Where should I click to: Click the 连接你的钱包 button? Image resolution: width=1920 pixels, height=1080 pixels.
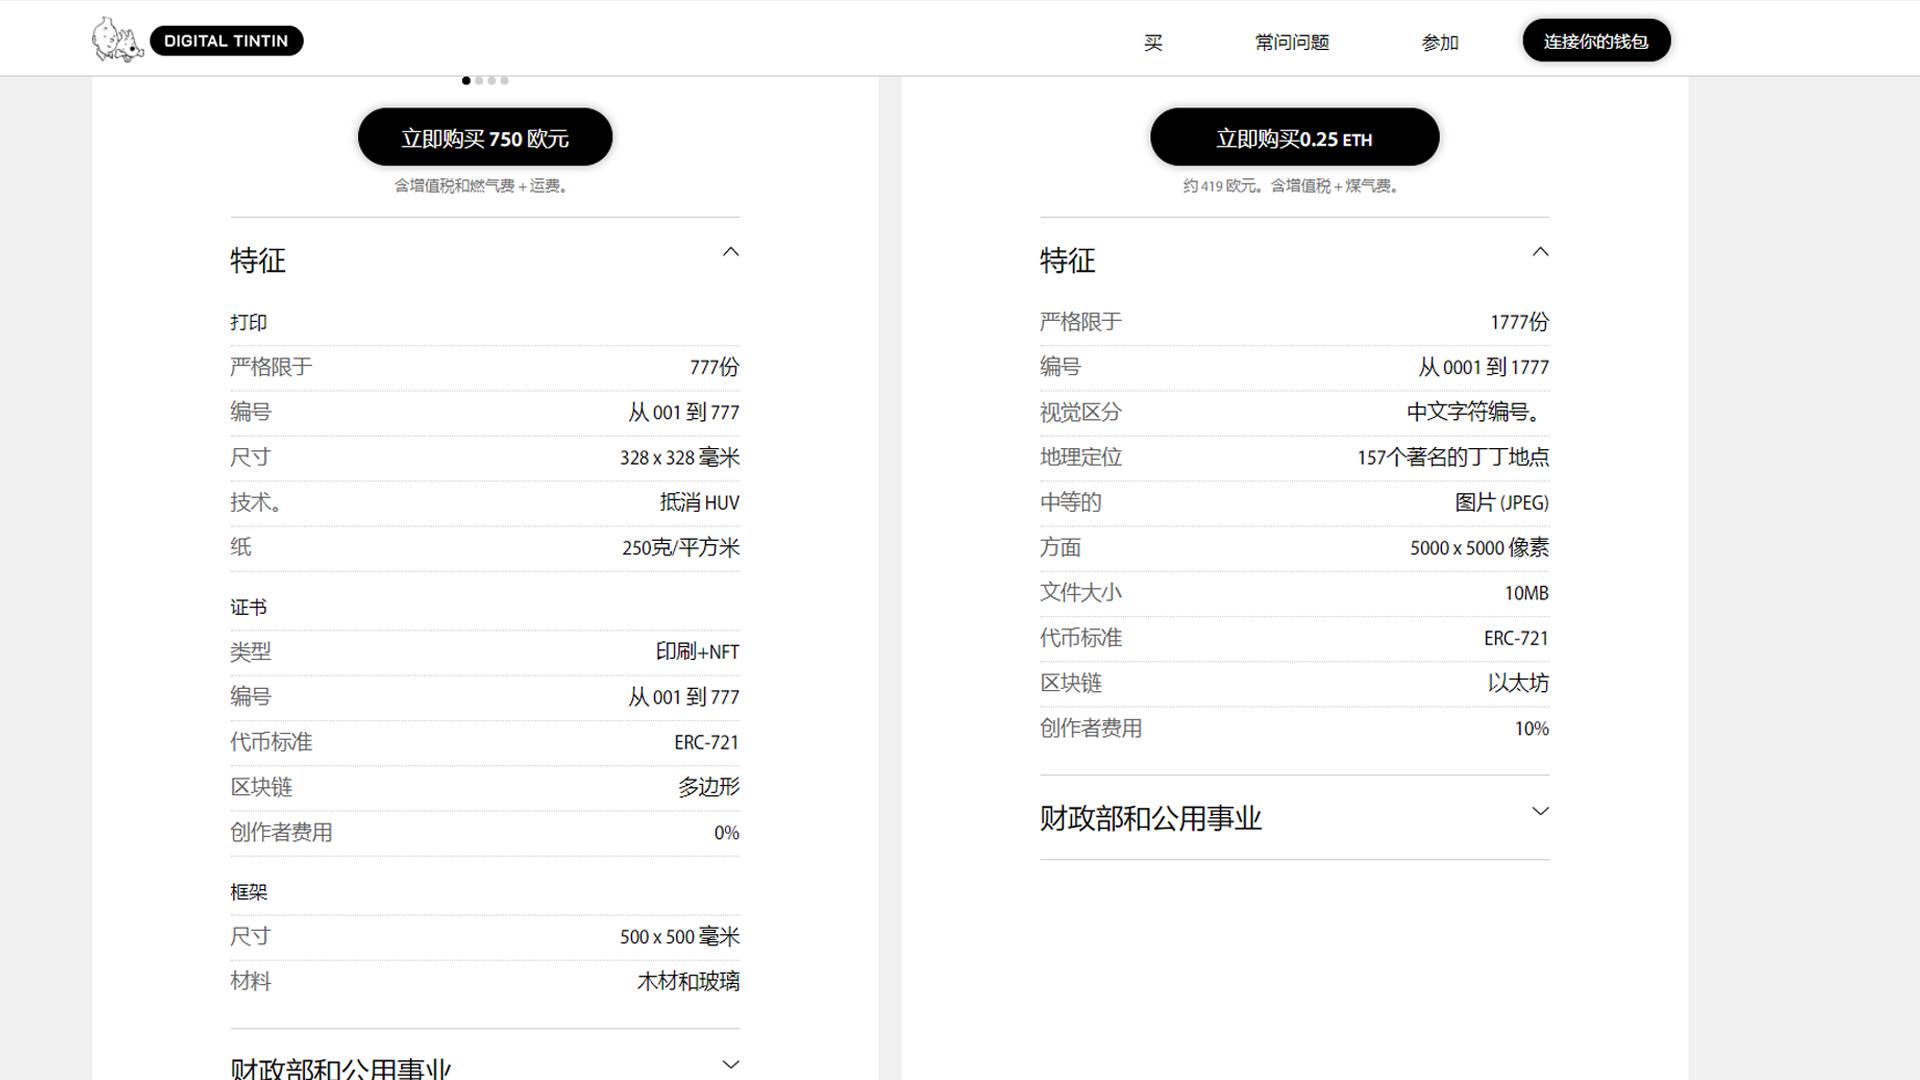click(x=1596, y=41)
